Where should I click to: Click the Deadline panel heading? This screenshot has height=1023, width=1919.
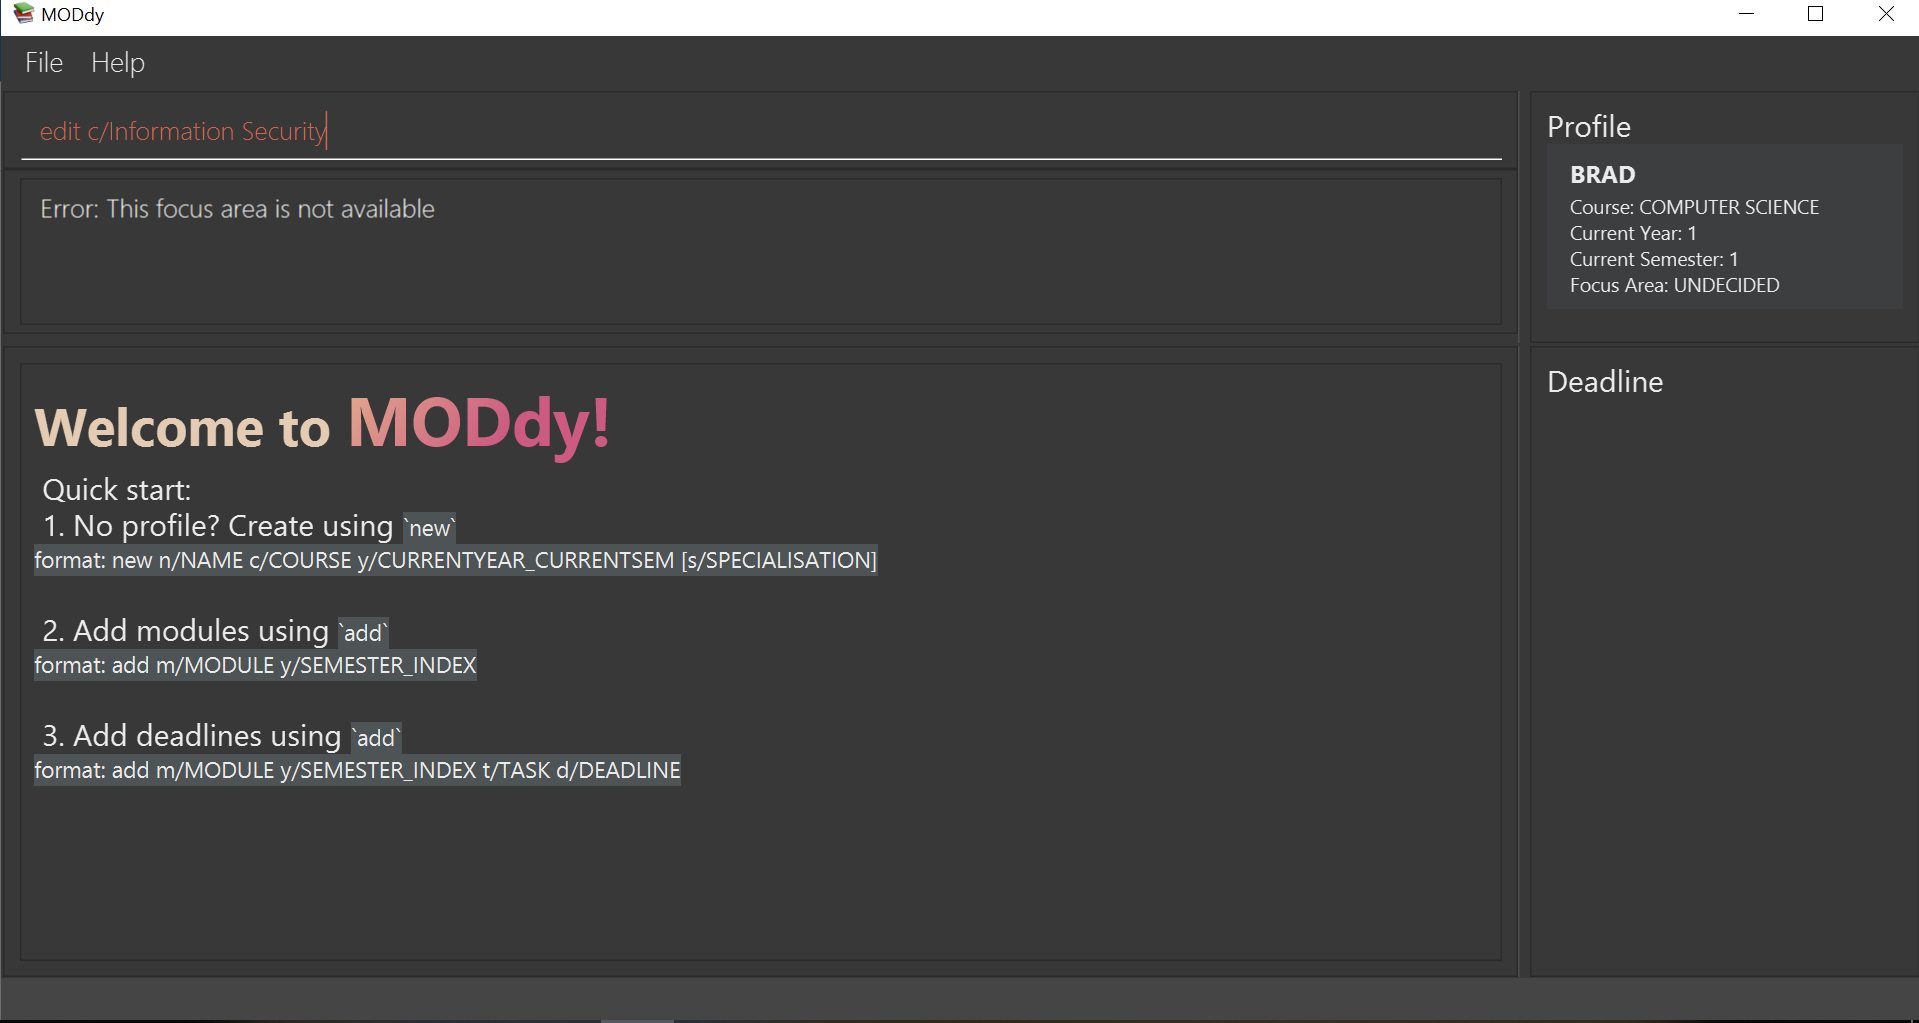click(1605, 382)
